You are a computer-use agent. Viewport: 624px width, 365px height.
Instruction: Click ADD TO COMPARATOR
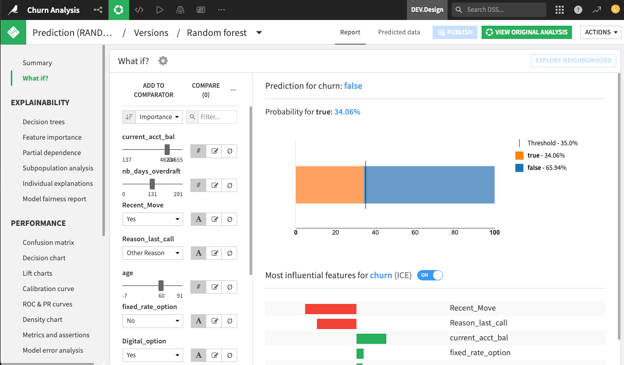click(154, 90)
